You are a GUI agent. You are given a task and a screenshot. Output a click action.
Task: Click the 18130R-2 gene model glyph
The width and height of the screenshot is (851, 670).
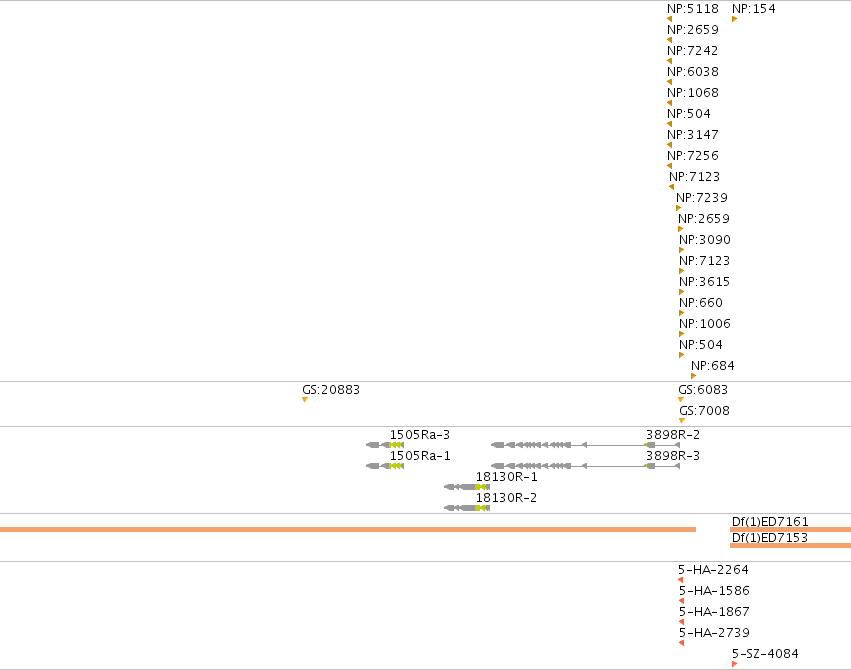467,508
